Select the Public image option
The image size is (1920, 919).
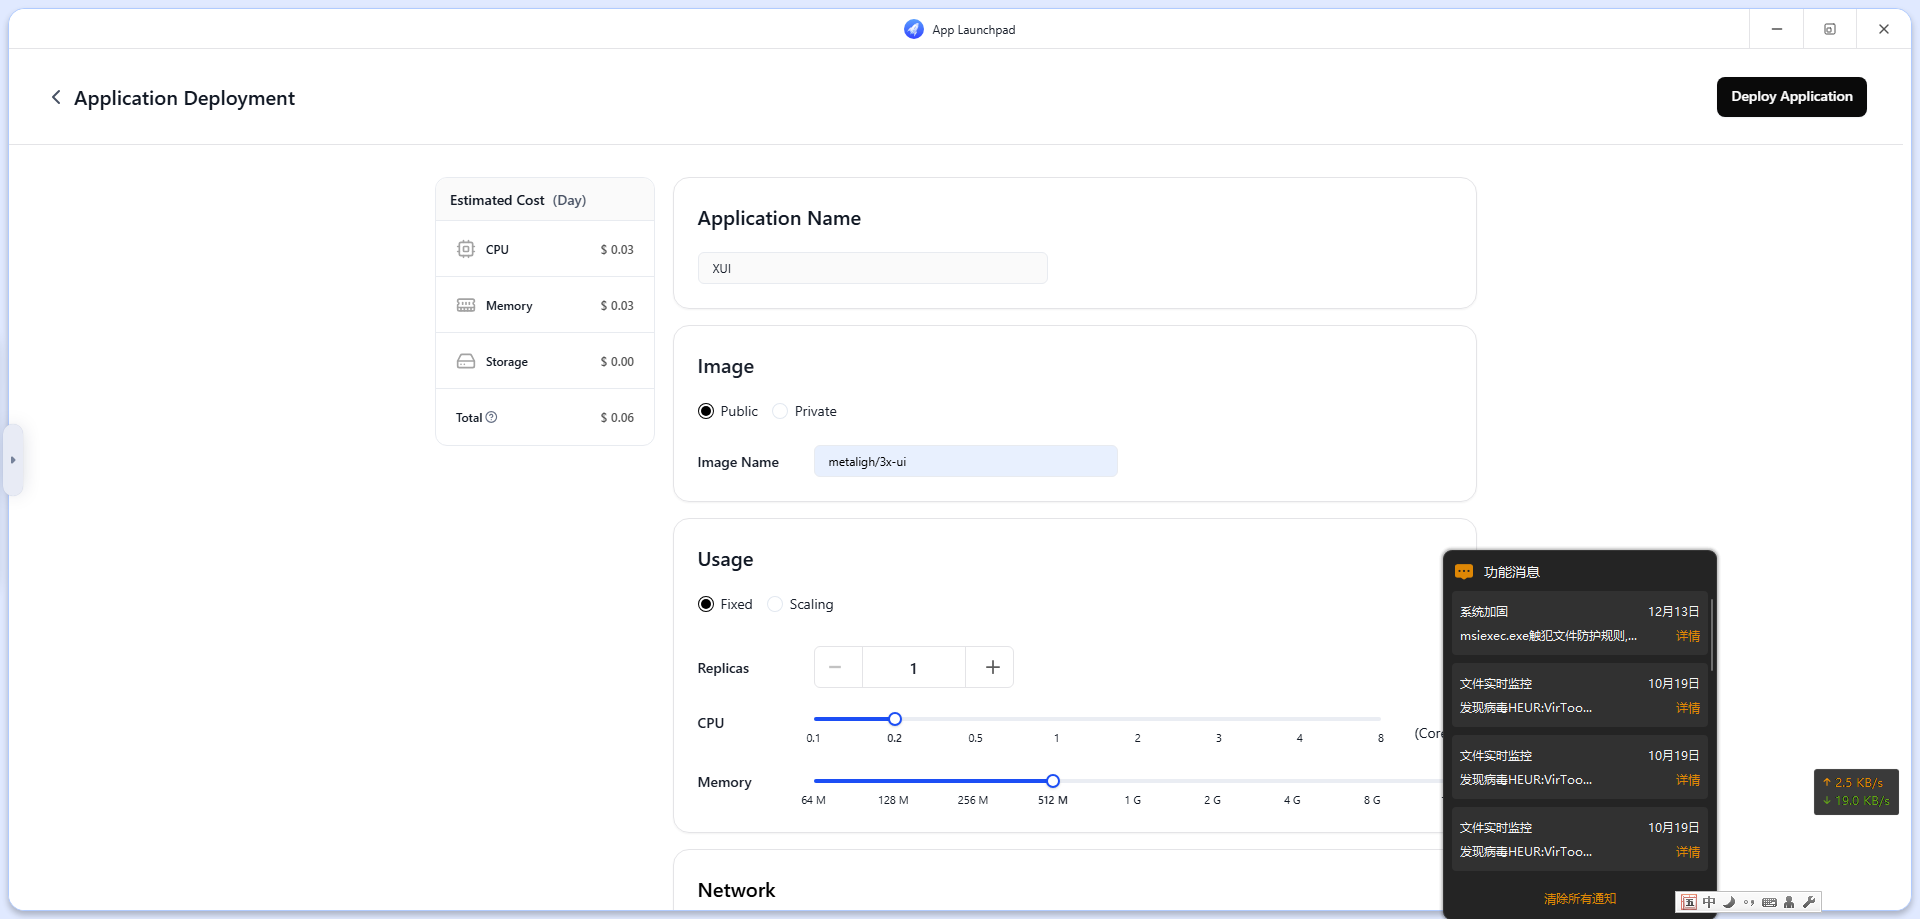[x=706, y=411]
